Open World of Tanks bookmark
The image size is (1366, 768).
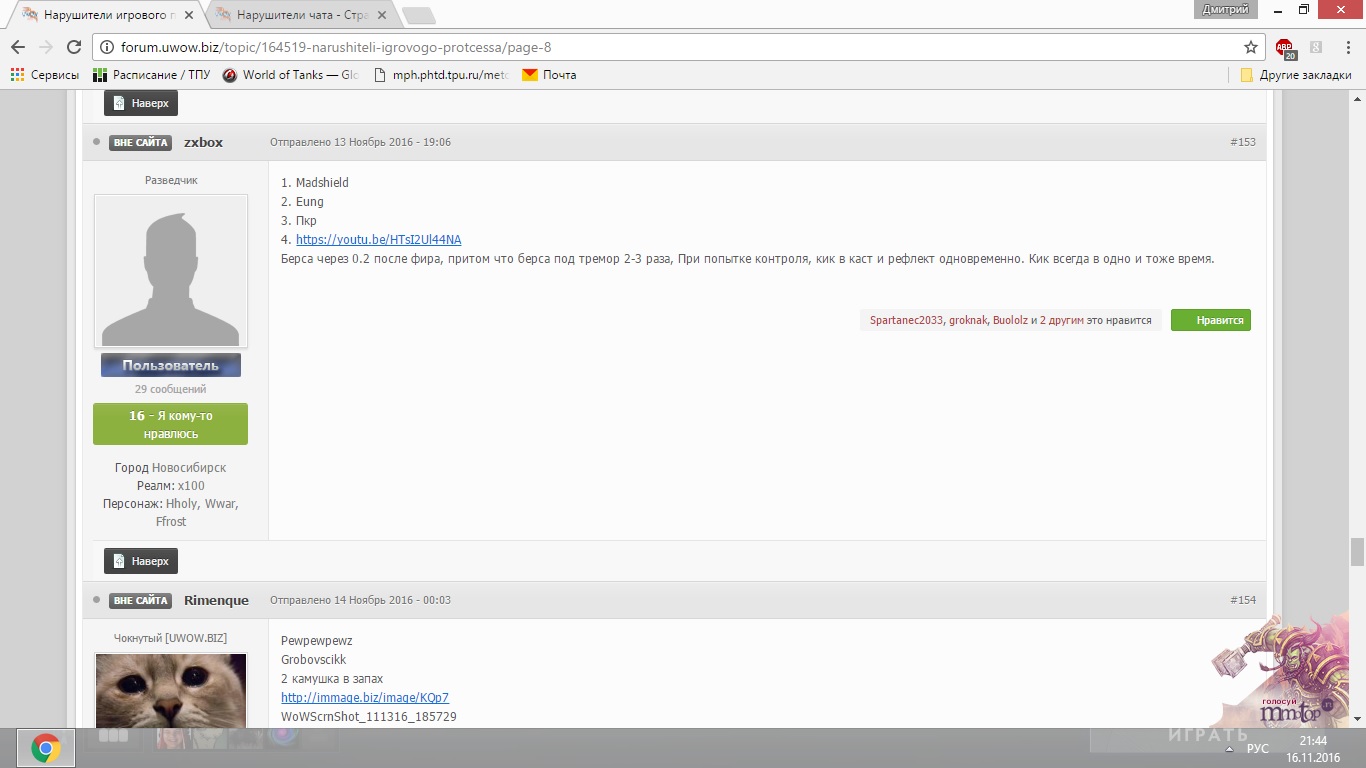[x=290, y=75]
